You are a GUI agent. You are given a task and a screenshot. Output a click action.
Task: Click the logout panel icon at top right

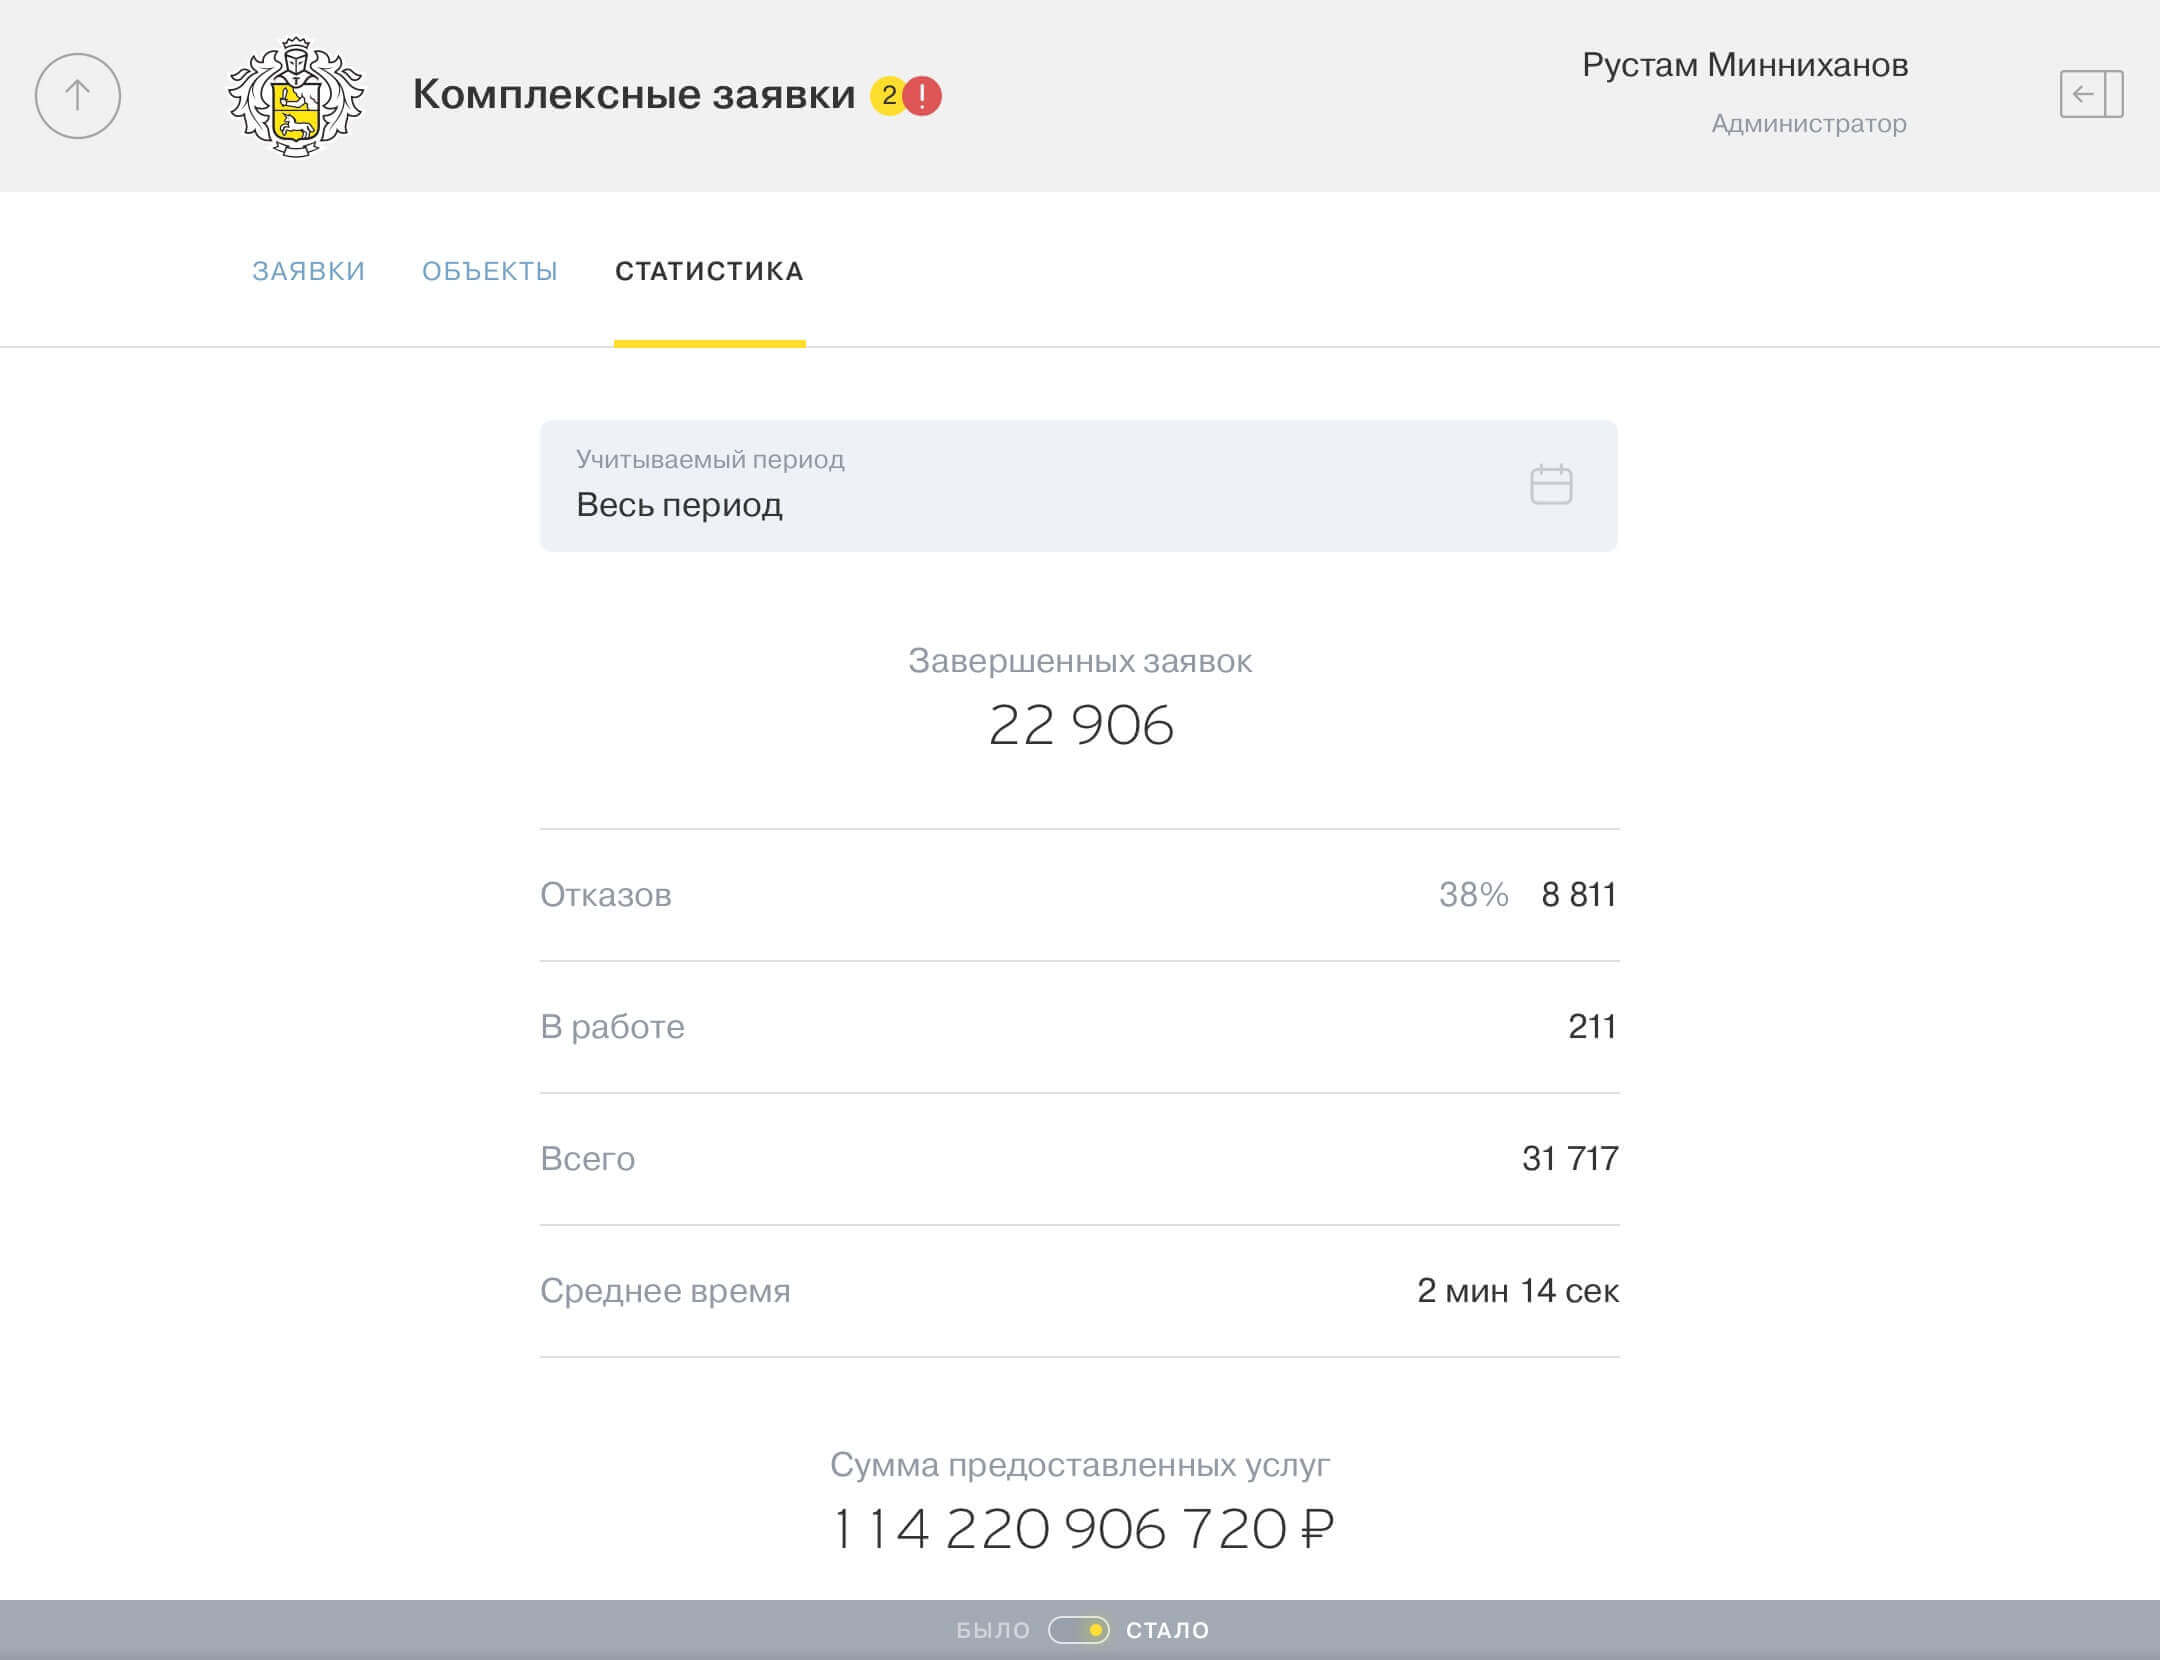pos(2091,94)
